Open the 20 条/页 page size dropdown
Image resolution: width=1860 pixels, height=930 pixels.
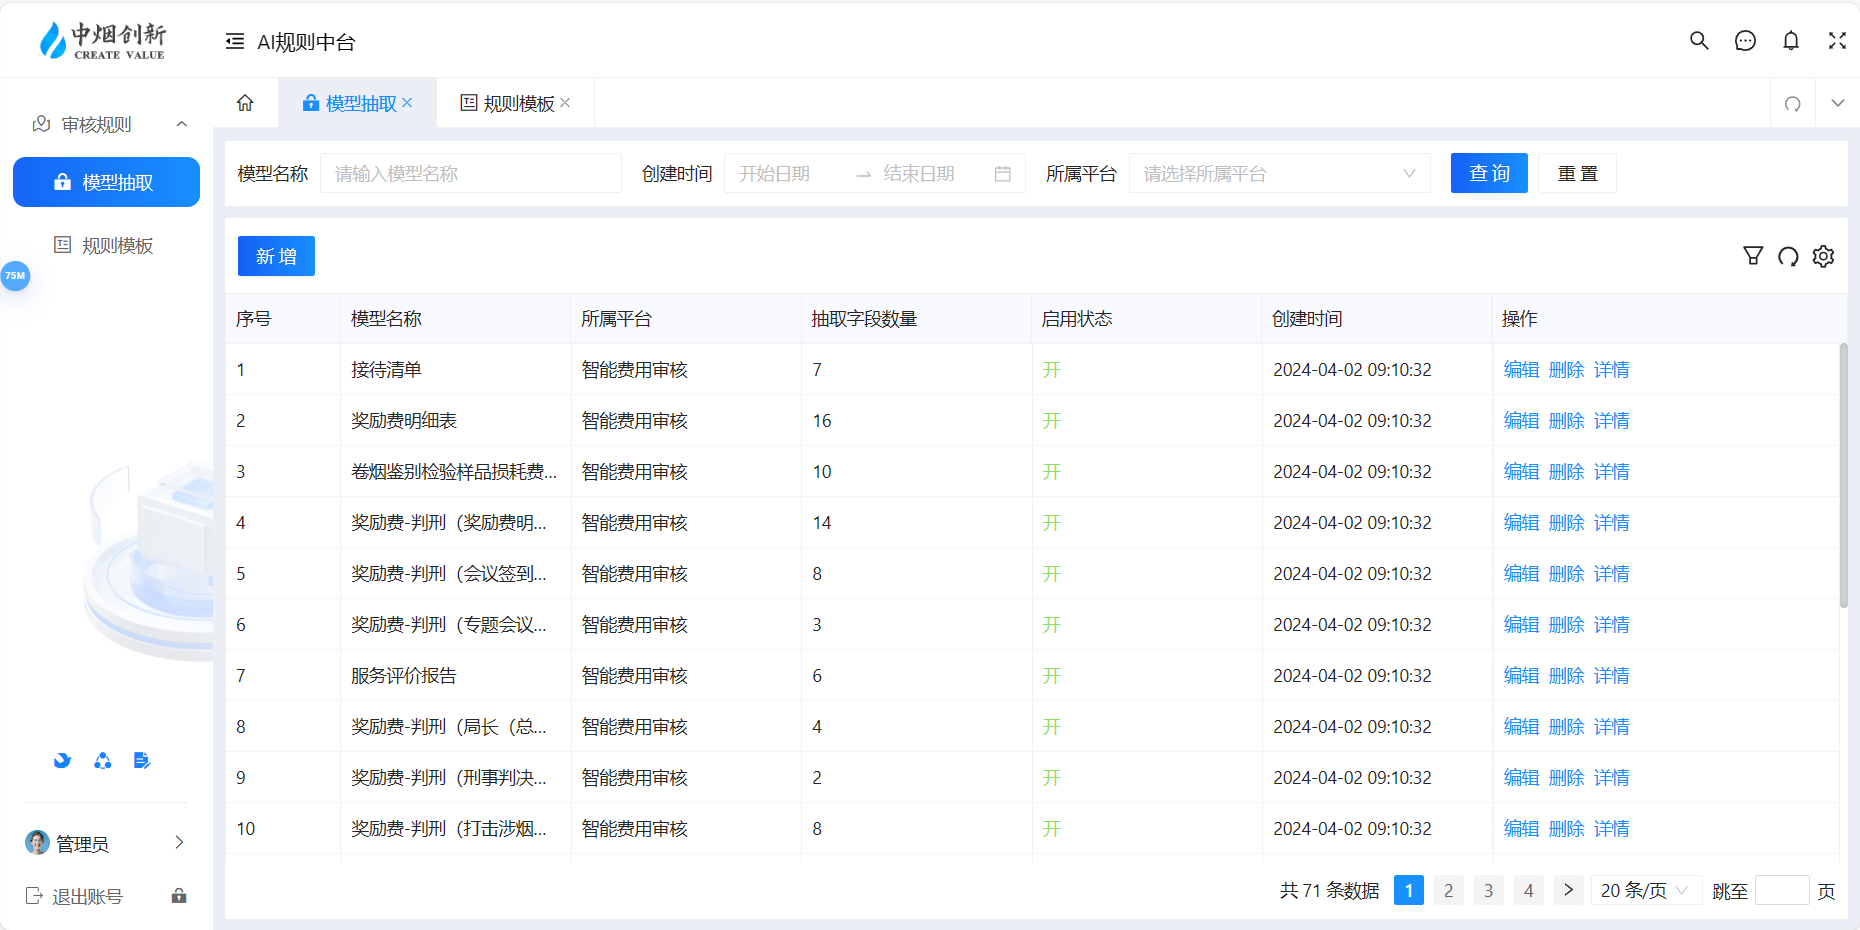pos(1646,890)
